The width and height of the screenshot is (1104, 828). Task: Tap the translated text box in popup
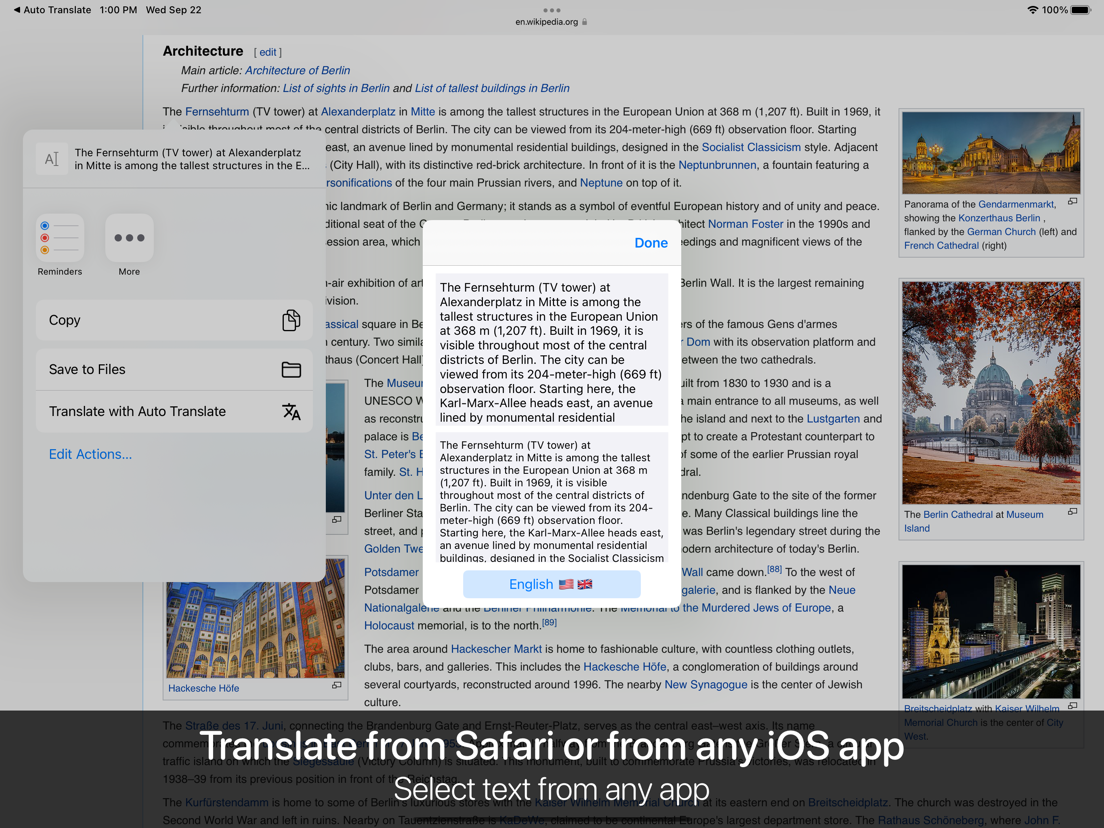tap(551, 498)
